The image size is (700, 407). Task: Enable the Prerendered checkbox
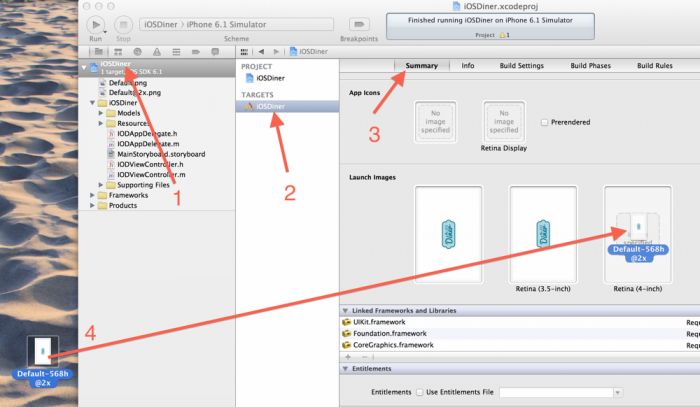[x=544, y=122]
